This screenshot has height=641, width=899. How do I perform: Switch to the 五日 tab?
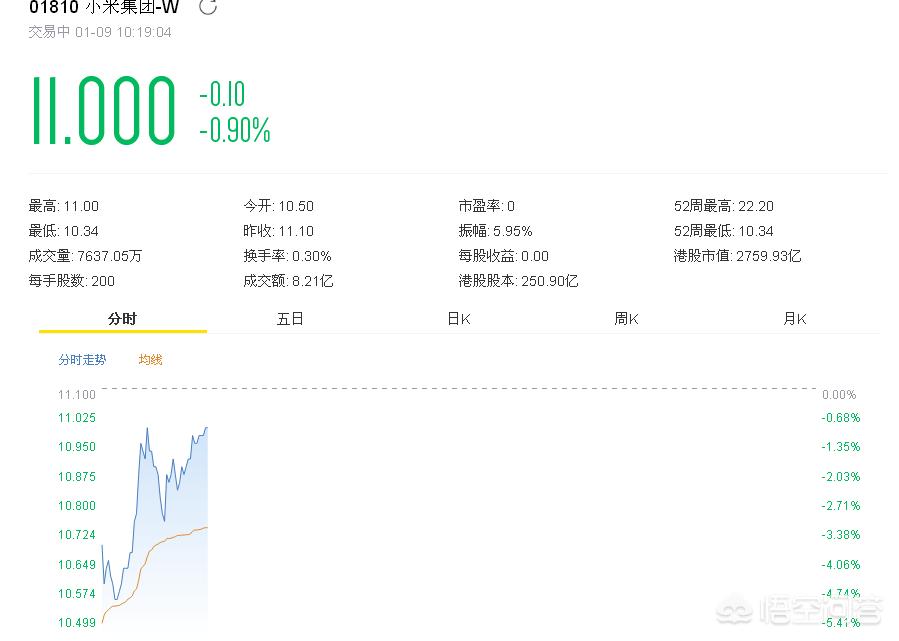coord(290,319)
